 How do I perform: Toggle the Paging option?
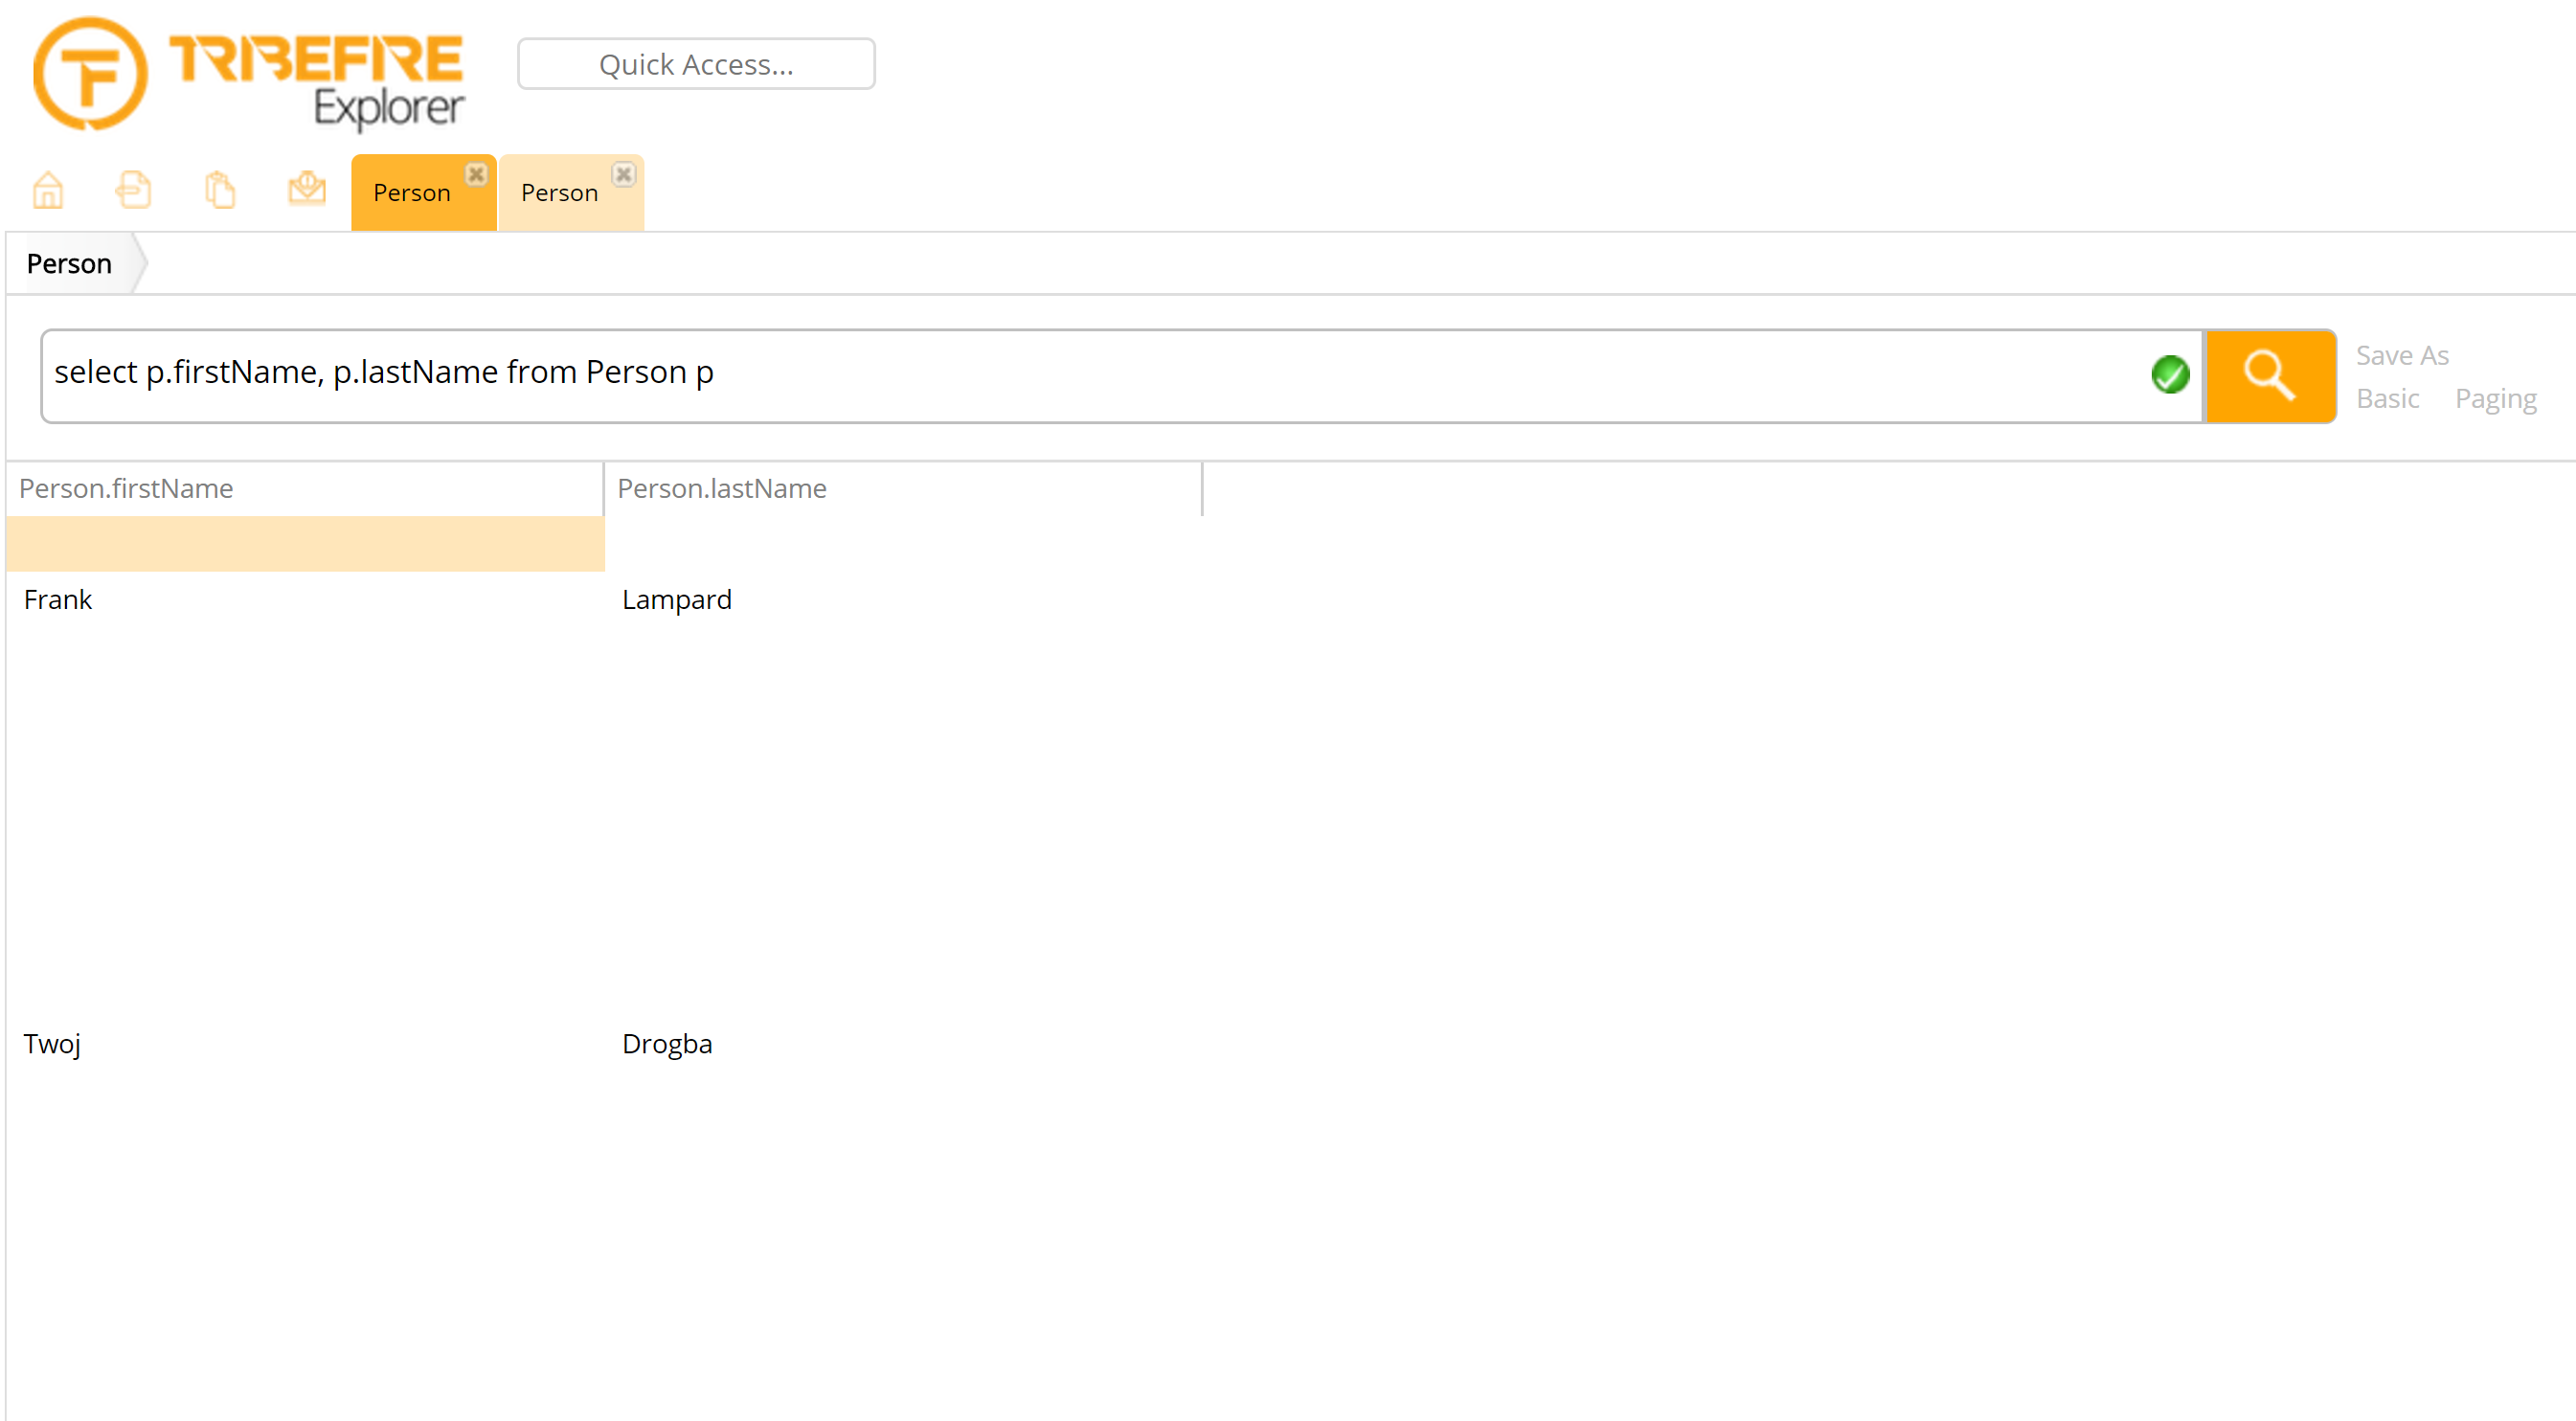coord(2495,398)
